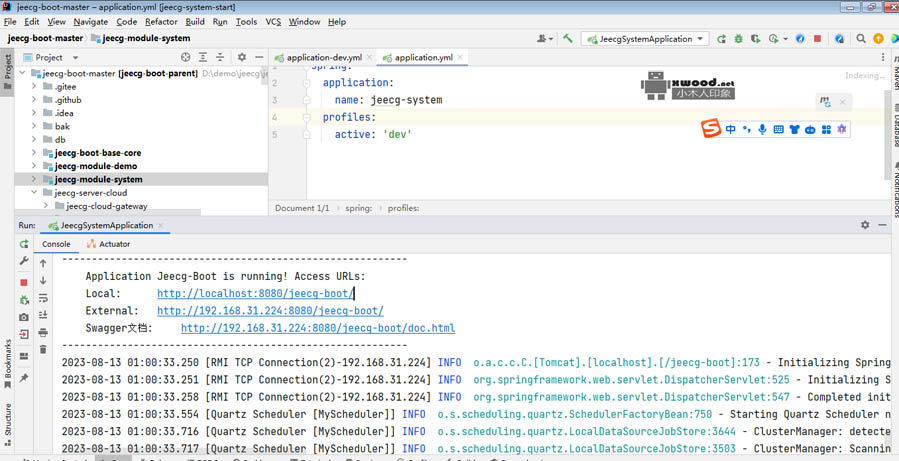Click the Run/Rerun icon in the top toolbar
Viewport: 899px width, 461px height.
coord(721,38)
